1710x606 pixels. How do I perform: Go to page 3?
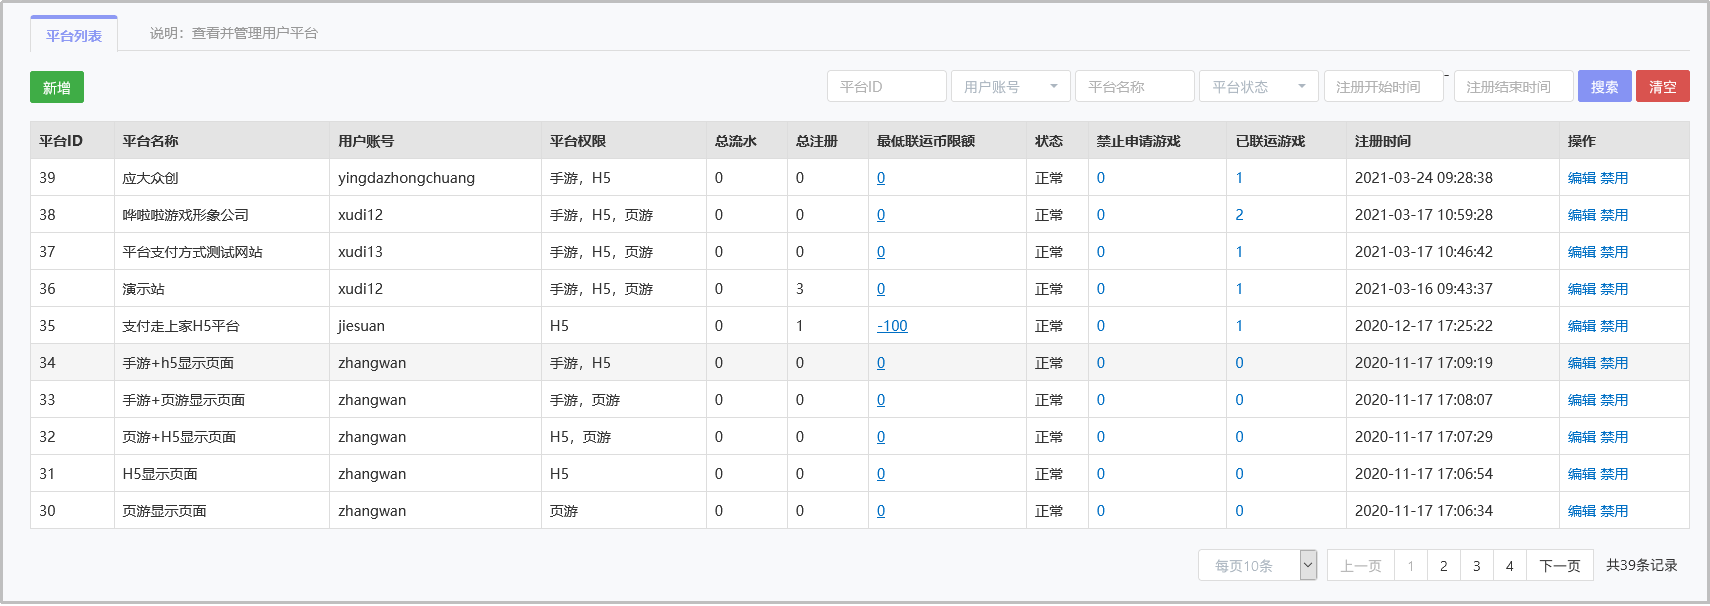pos(1476,565)
